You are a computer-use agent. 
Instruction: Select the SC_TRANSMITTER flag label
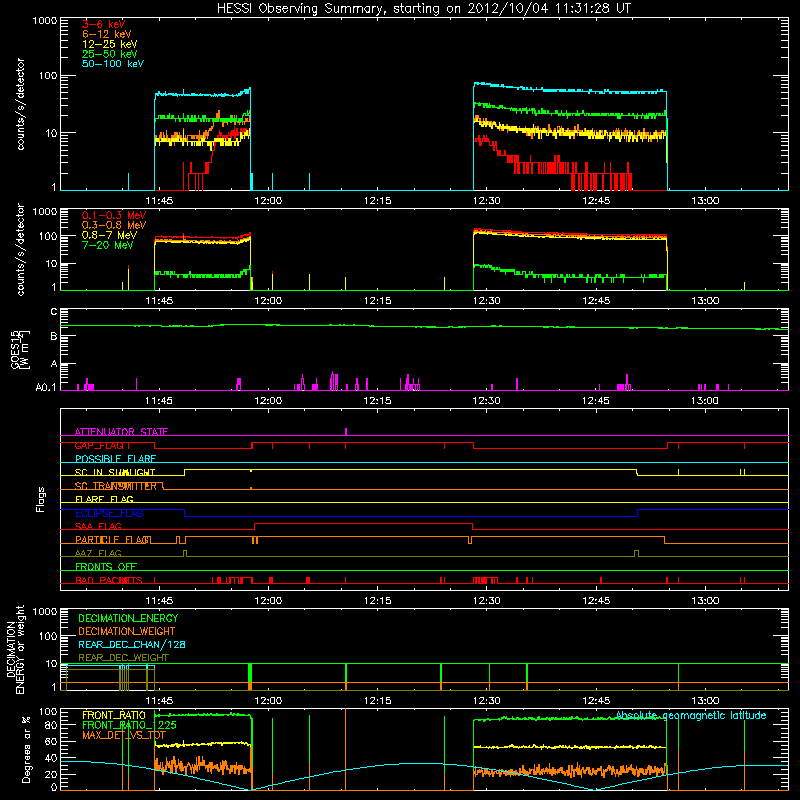click(116, 486)
